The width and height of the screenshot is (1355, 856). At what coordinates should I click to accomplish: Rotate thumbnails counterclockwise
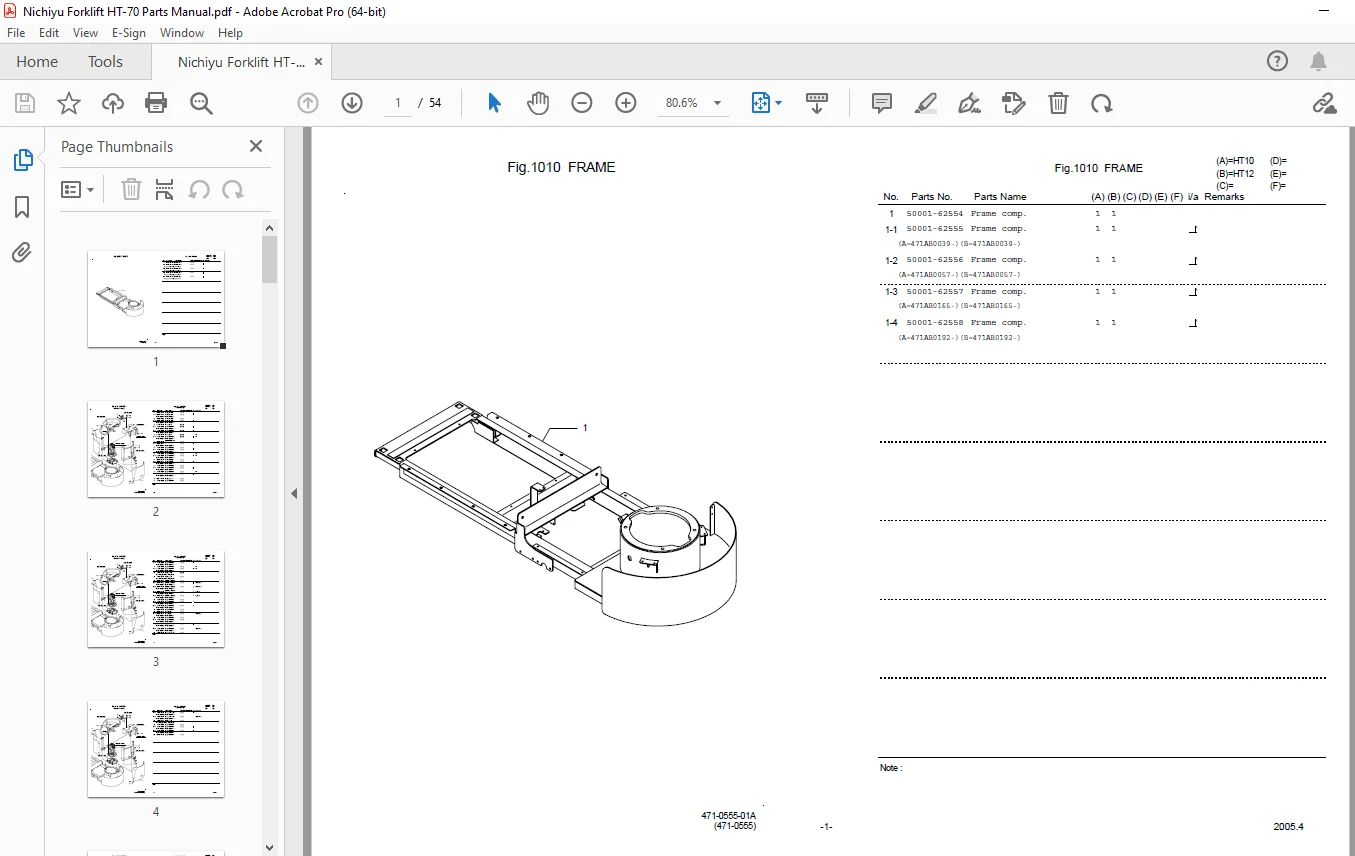[x=199, y=190]
